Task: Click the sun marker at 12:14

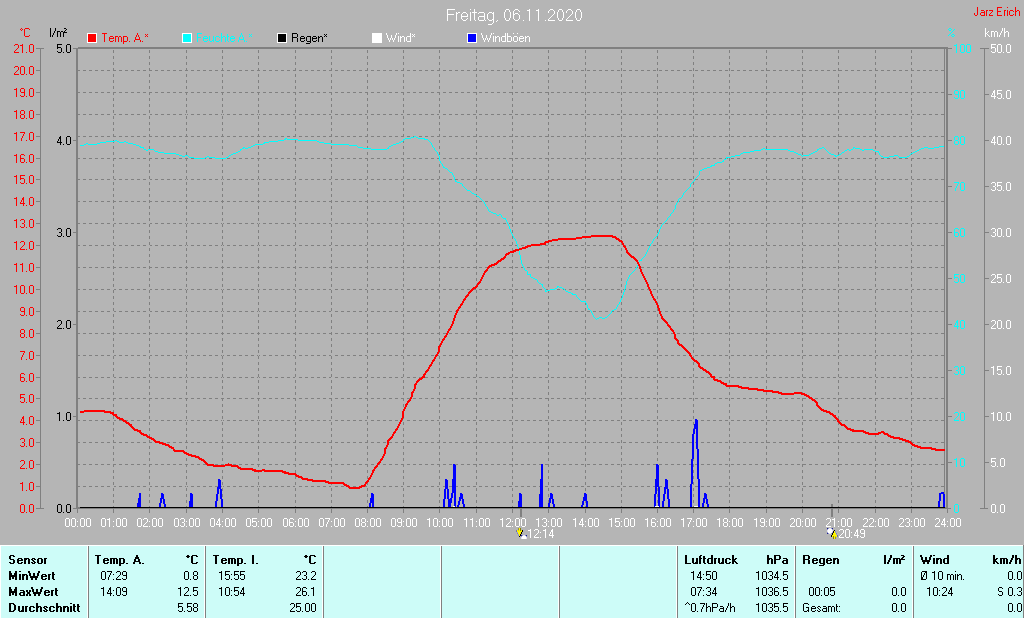Action: (521, 533)
